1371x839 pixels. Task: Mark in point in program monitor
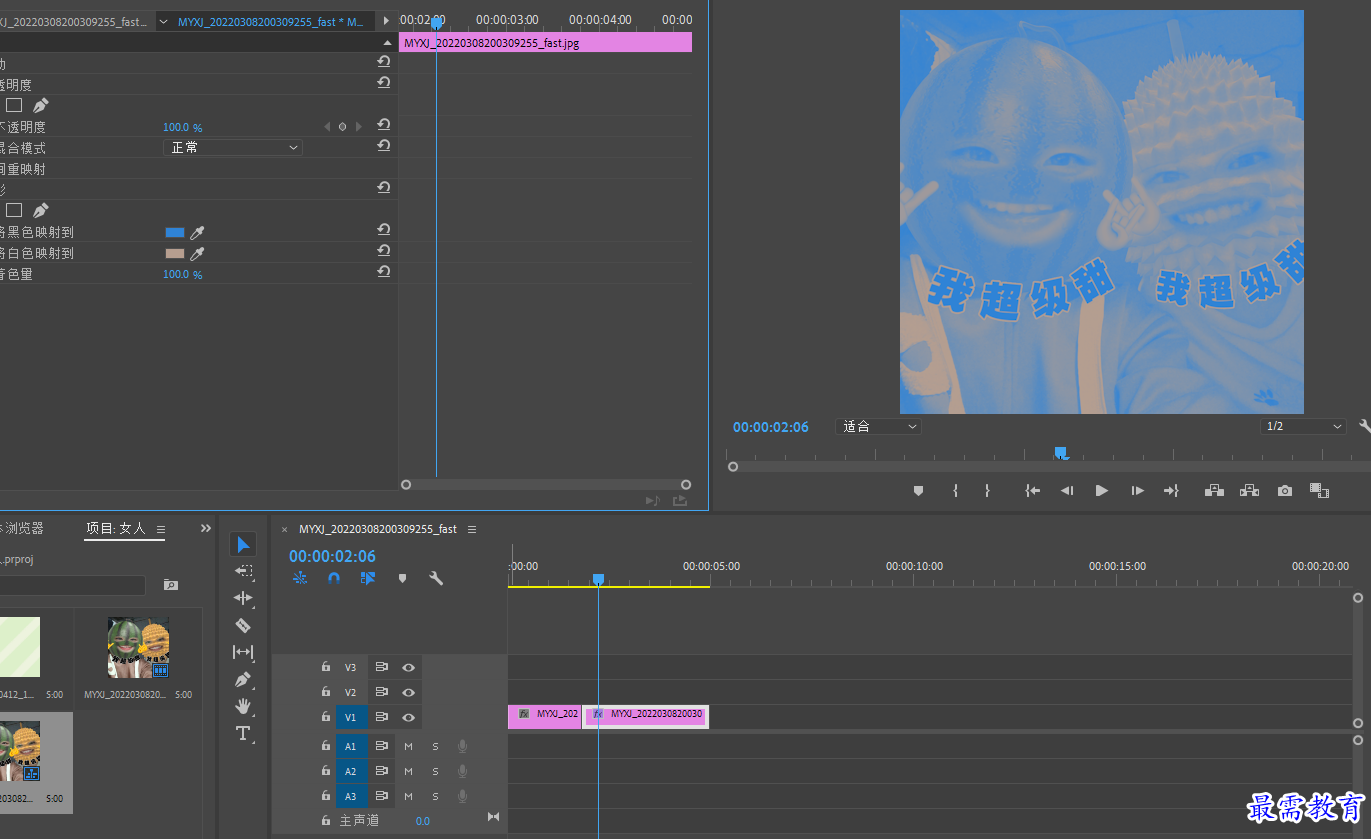955,491
